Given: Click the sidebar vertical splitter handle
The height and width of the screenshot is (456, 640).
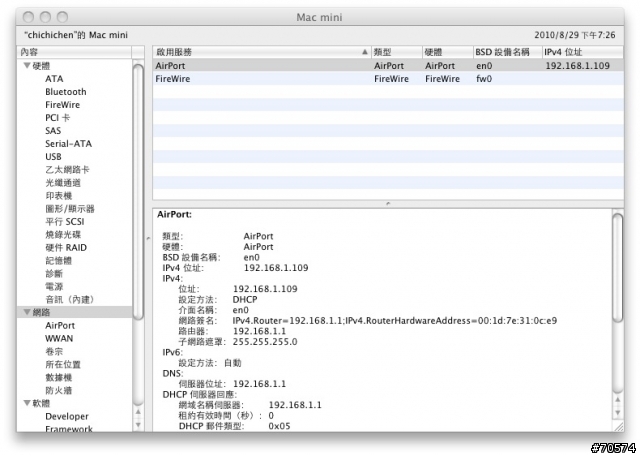Looking at the screenshot, I should click(x=148, y=238).
